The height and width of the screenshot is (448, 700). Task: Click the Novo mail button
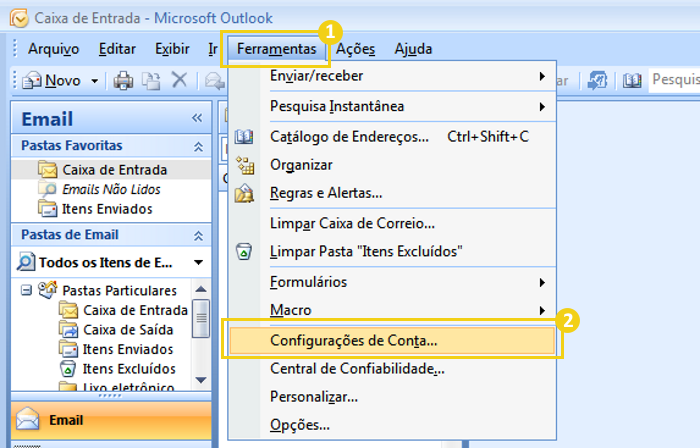(x=52, y=81)
